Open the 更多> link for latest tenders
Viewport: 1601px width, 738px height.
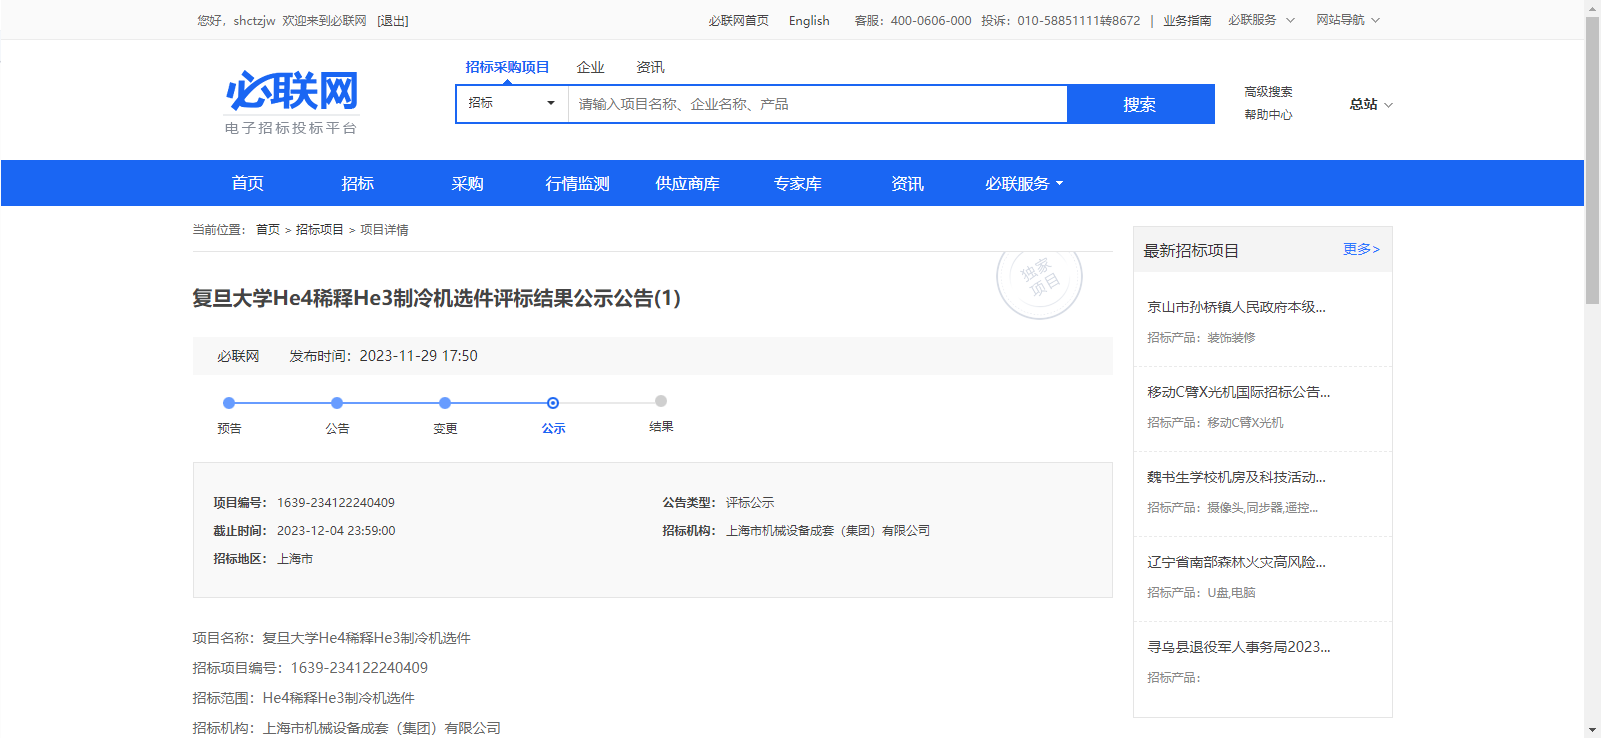coord(1360,249)
